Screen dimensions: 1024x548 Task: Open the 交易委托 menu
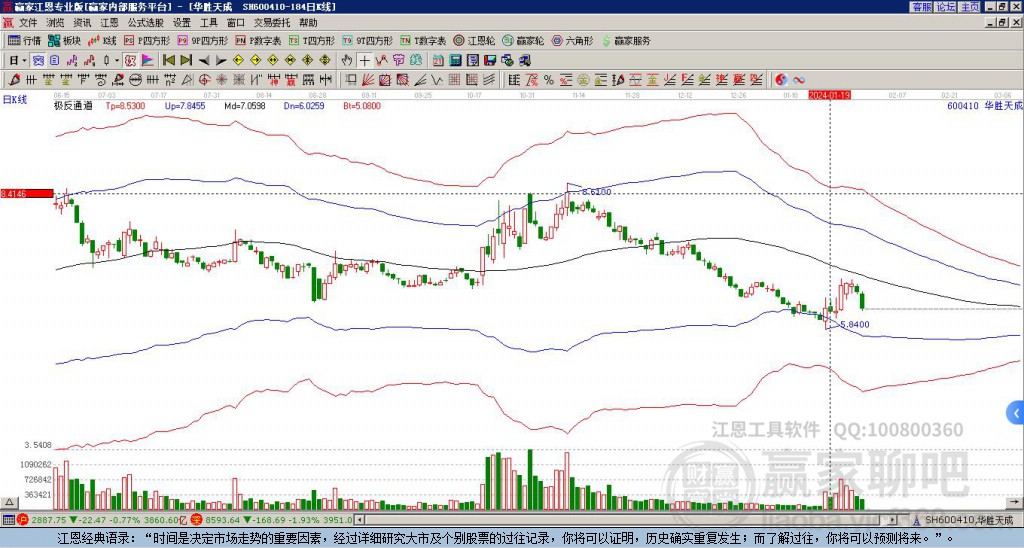(272, 23)
